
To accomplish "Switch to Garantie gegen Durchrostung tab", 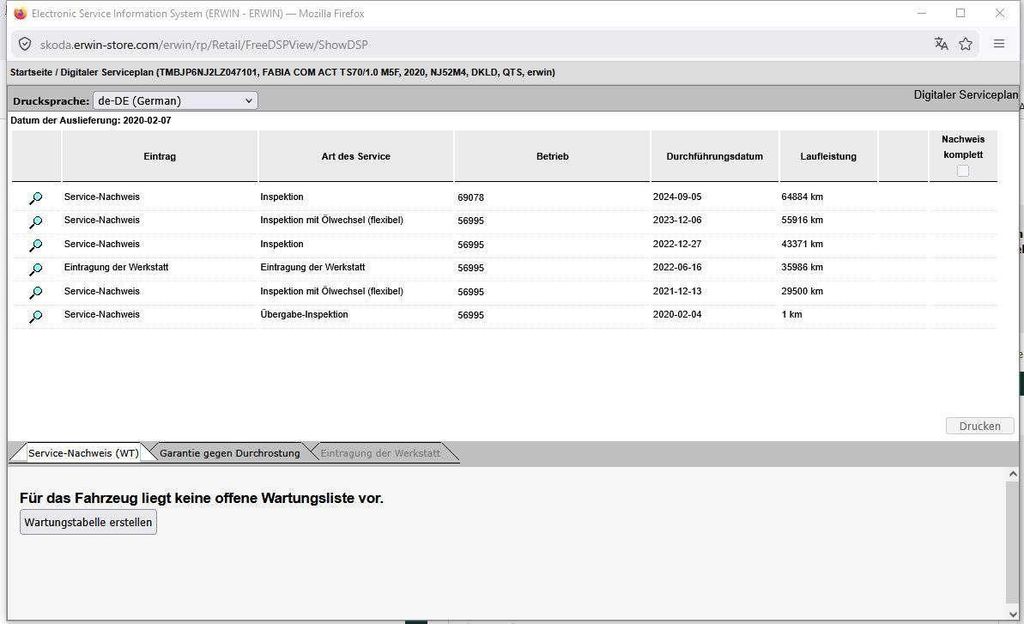I will [x=230, y=453].
